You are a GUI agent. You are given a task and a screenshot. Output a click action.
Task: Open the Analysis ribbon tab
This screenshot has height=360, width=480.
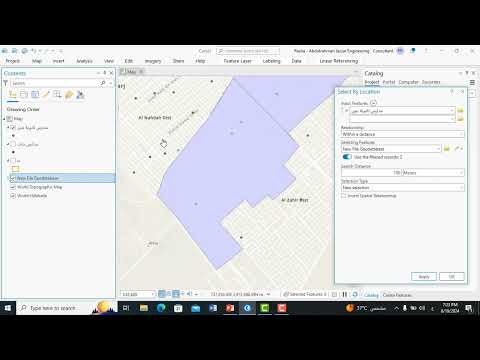tap(84, 61)
